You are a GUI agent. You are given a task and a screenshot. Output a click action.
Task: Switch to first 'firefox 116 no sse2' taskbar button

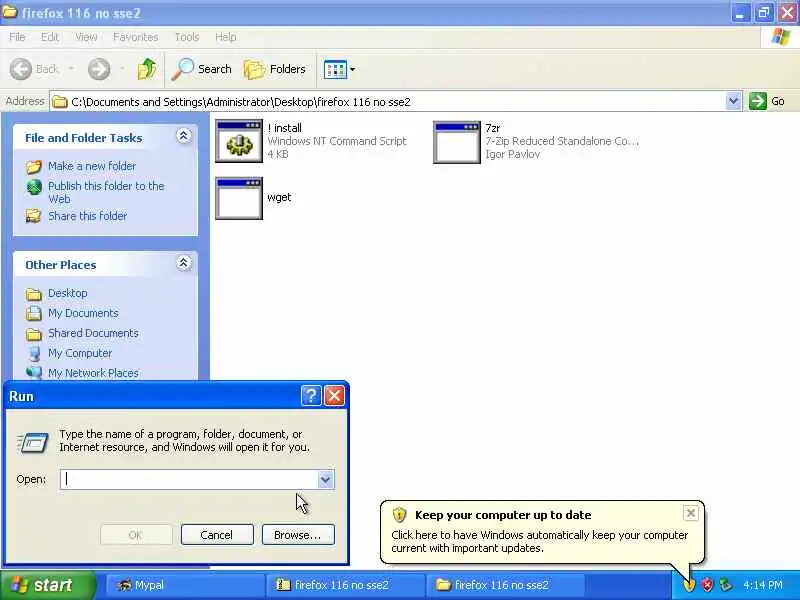click(345, 585)
